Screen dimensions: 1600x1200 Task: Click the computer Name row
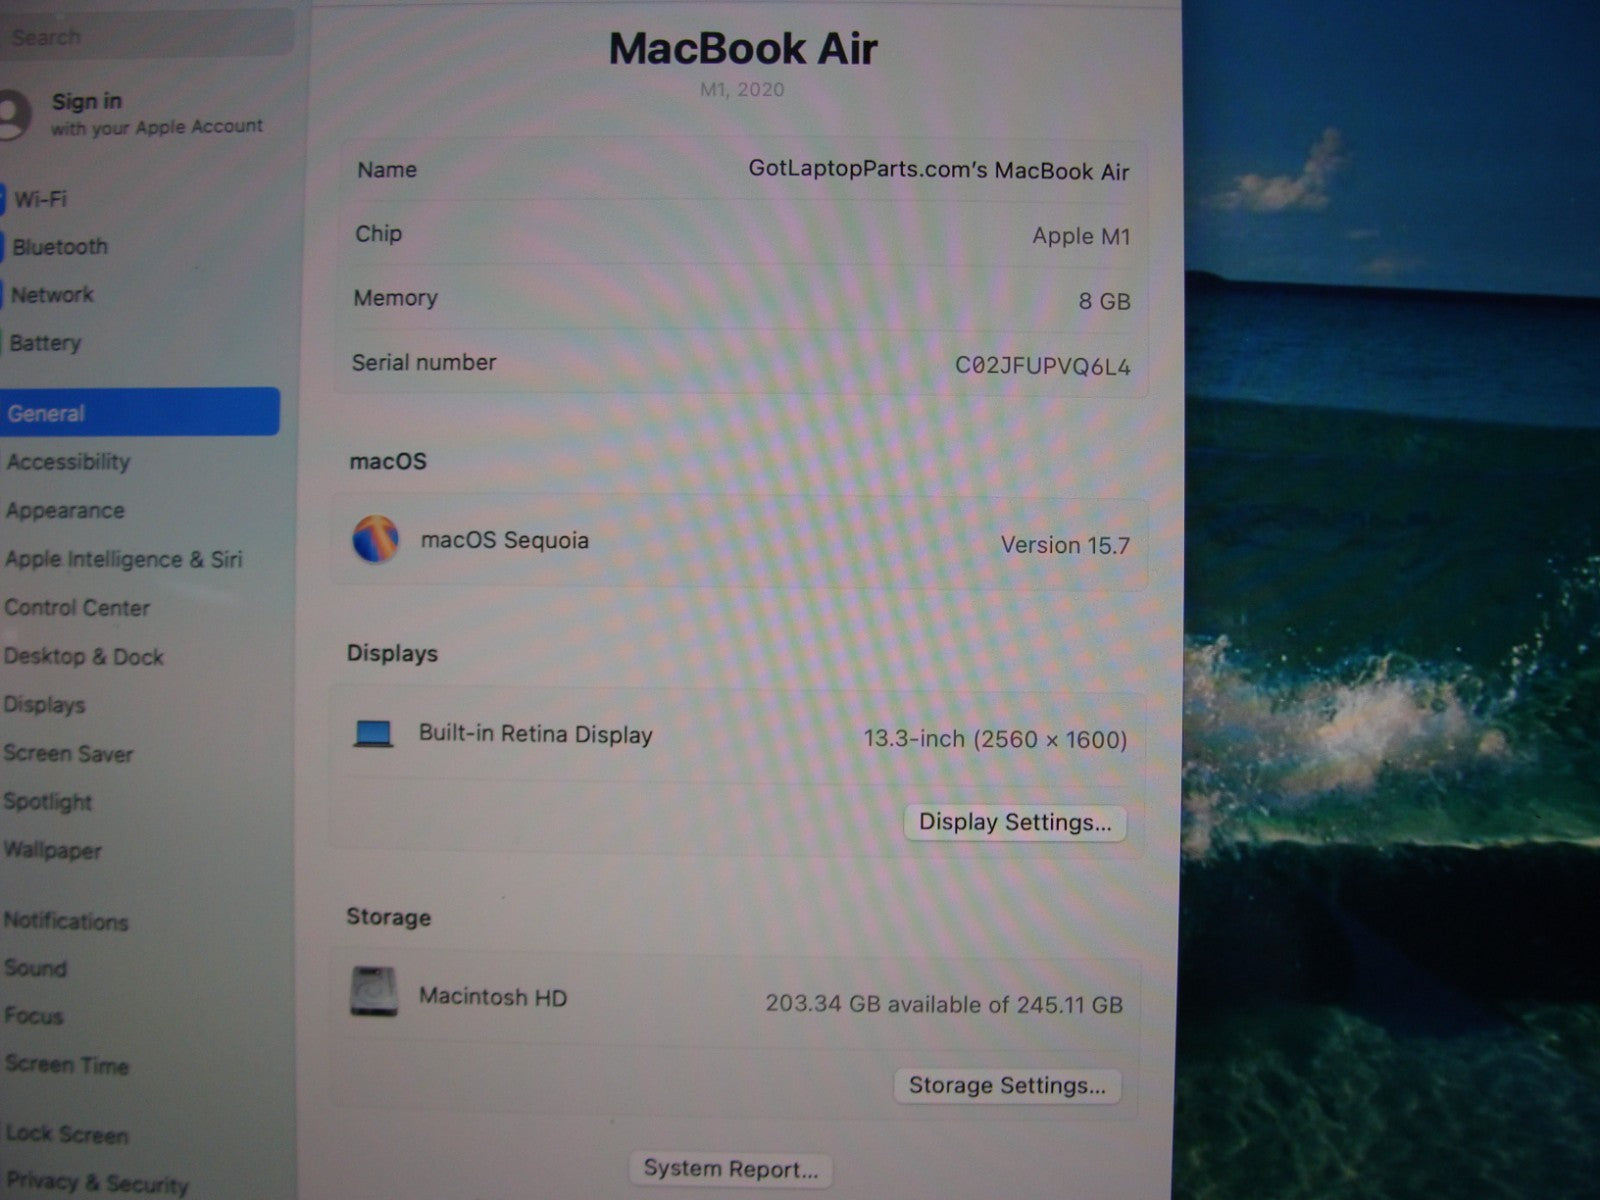point(740,170)
